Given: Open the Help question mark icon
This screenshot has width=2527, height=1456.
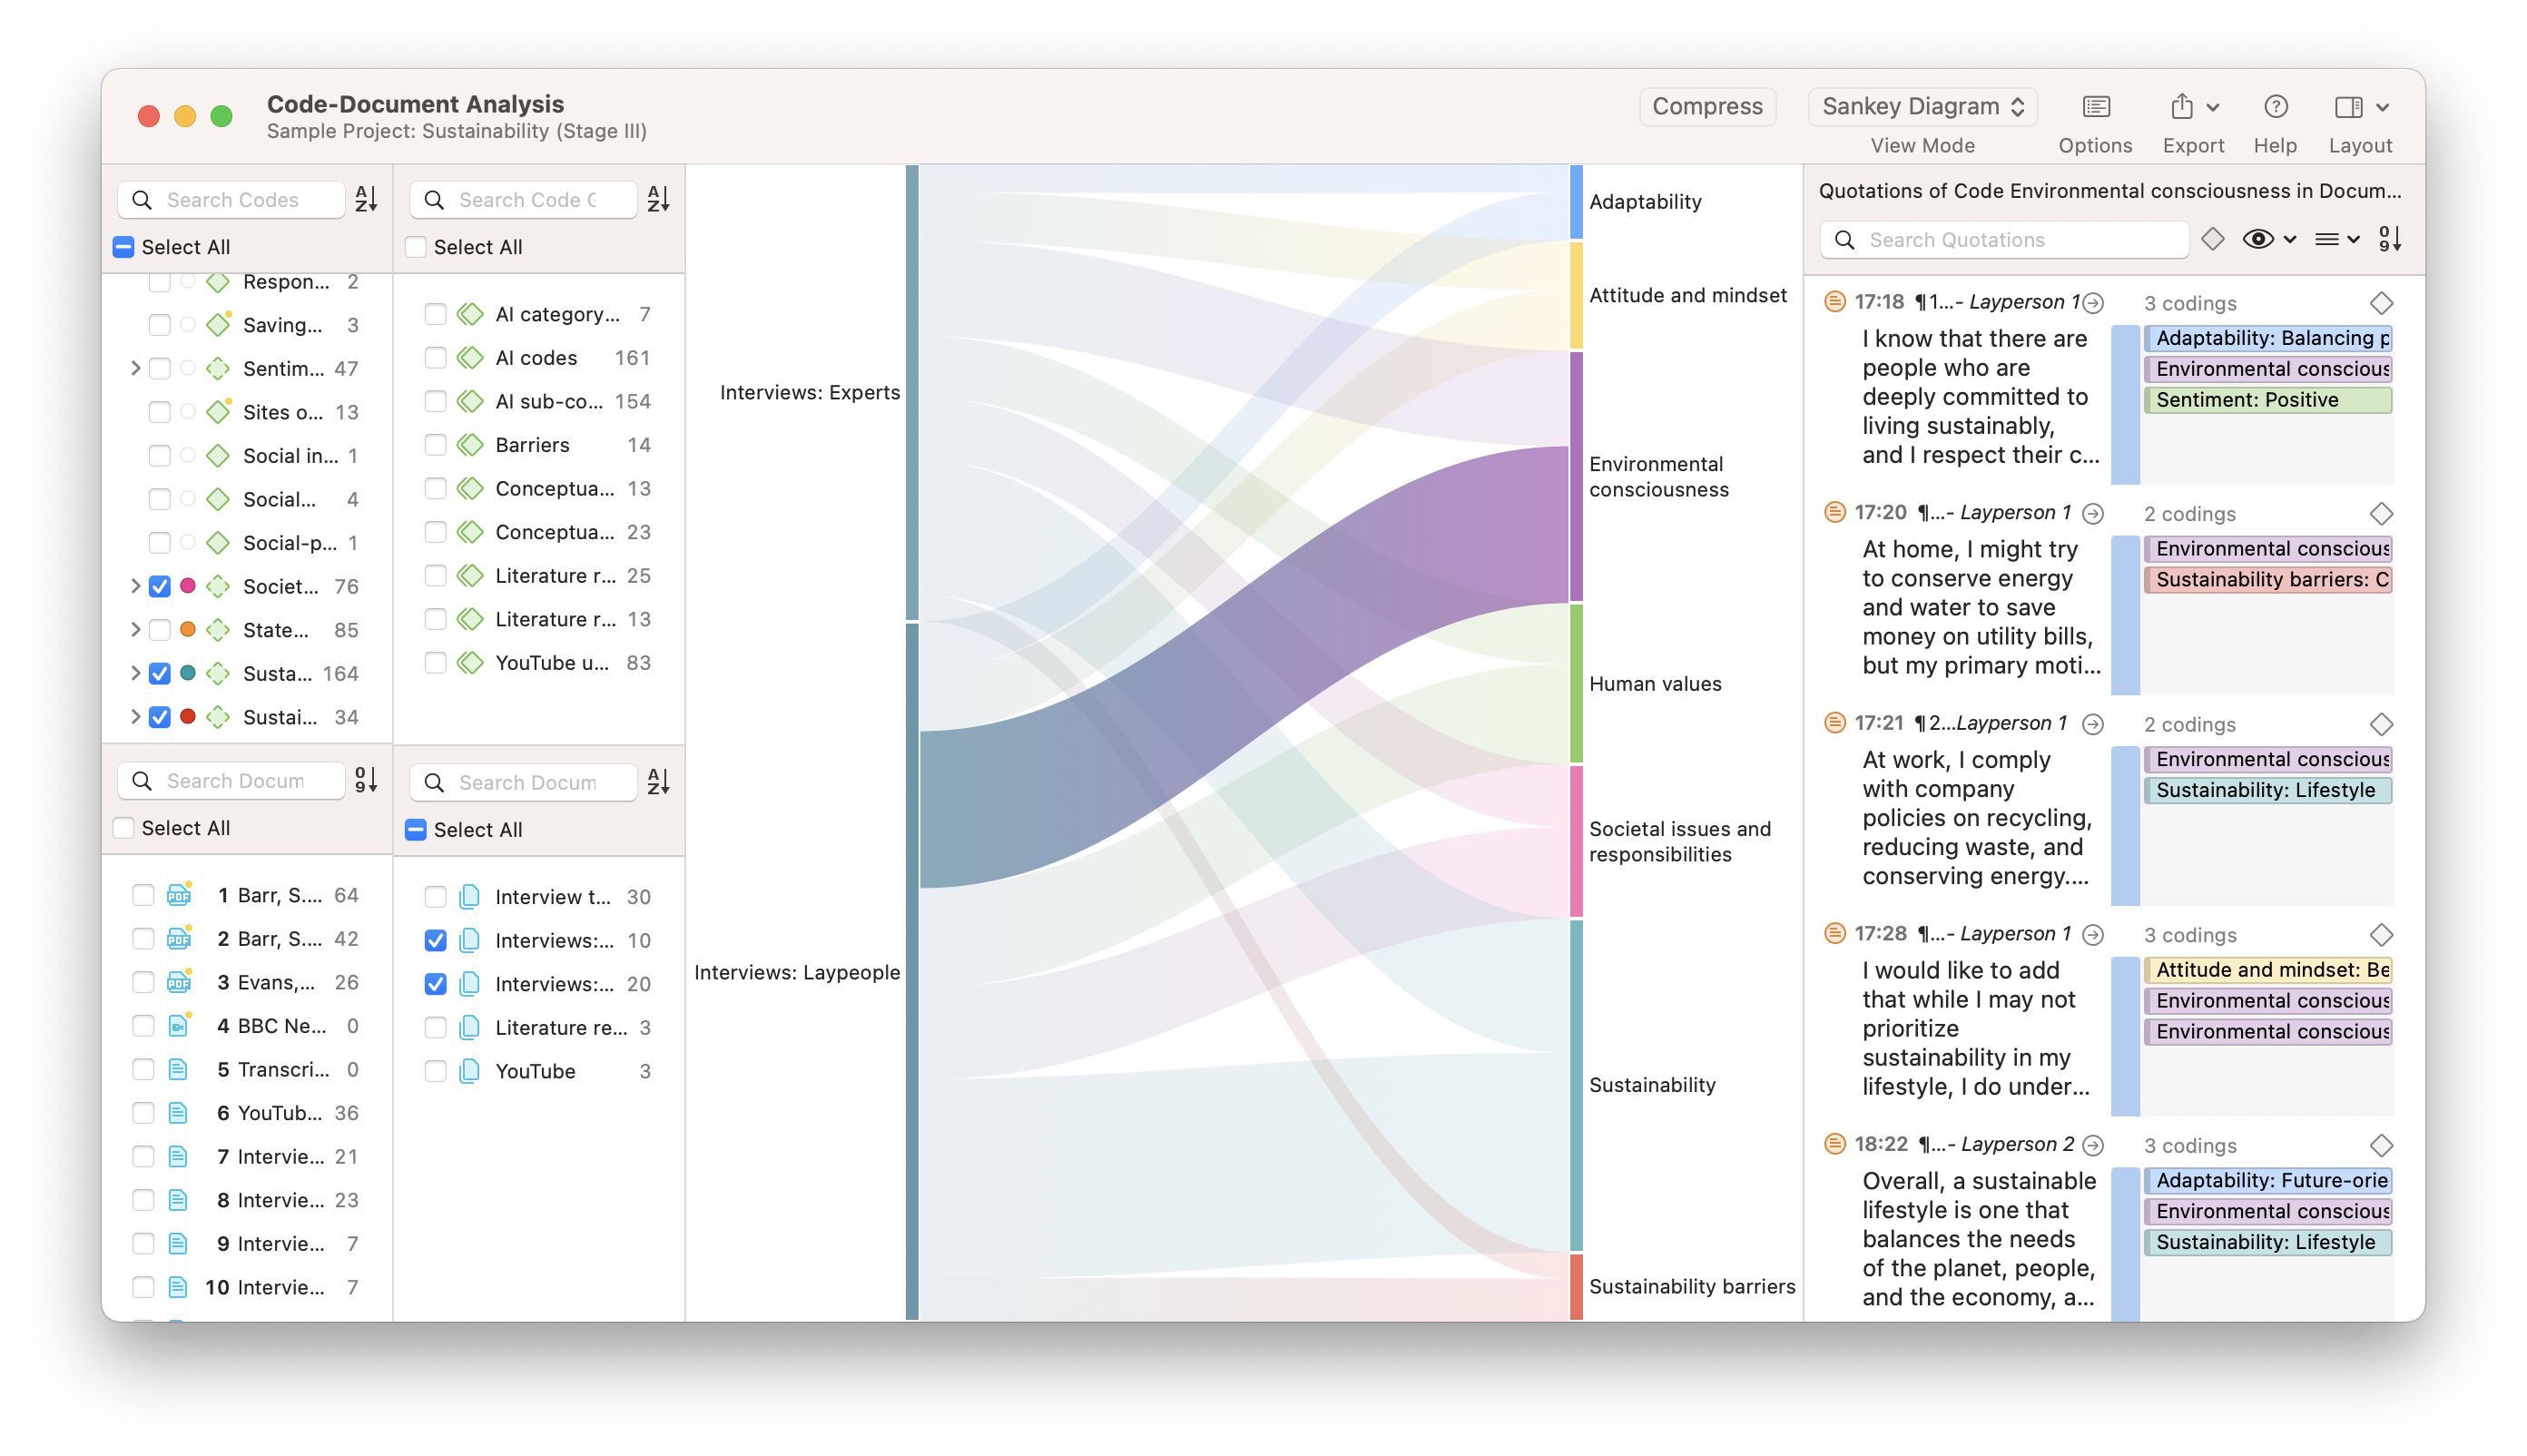Looking at the screenshot, I should (x=2275, y=107).
